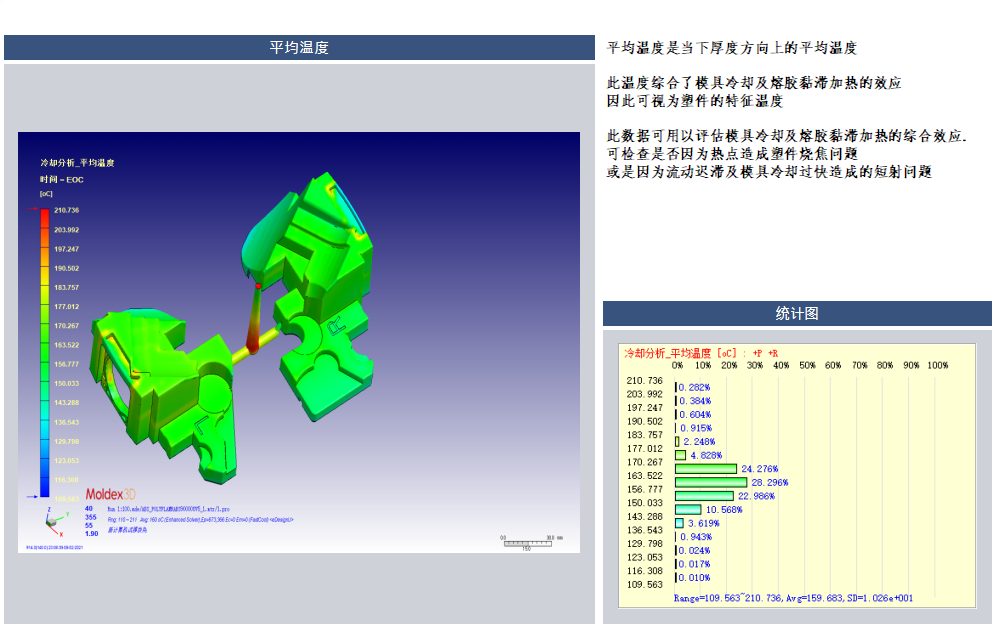
Task: Select the 平均温度 section header
Action: 299,48
